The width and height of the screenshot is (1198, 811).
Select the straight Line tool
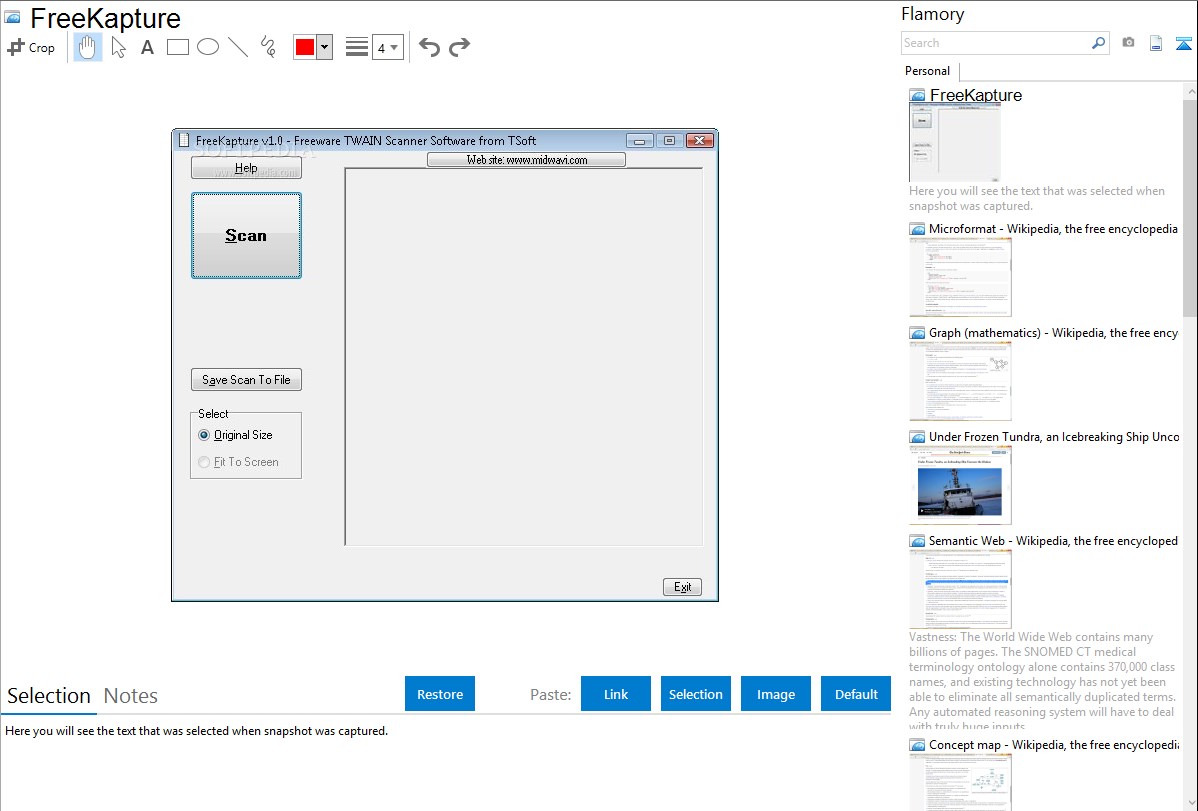coord(238,47)
